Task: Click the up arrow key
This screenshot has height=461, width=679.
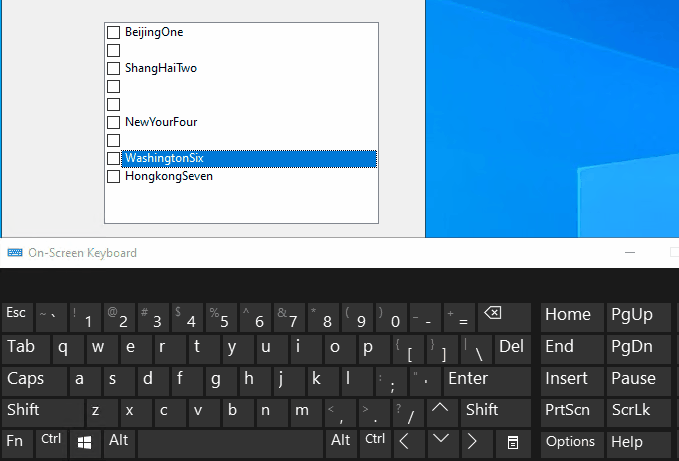Action: (x=440, y=412)
